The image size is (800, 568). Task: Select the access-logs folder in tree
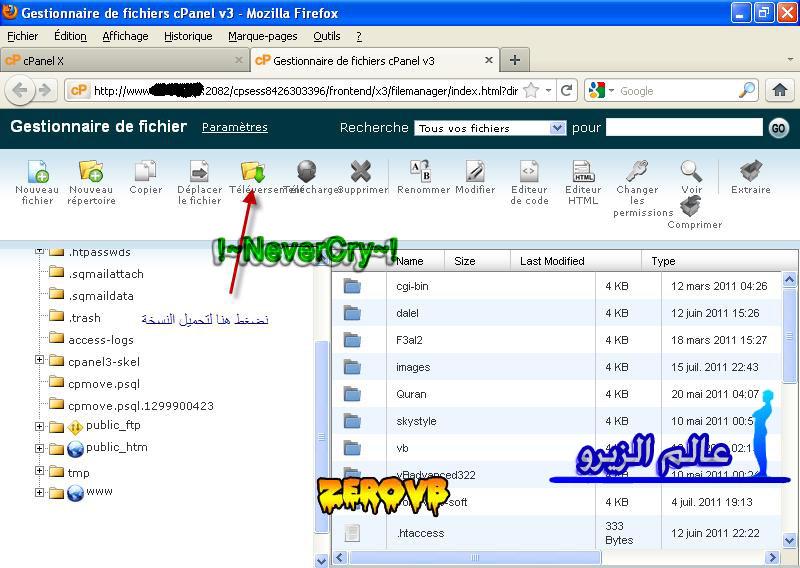101,340
